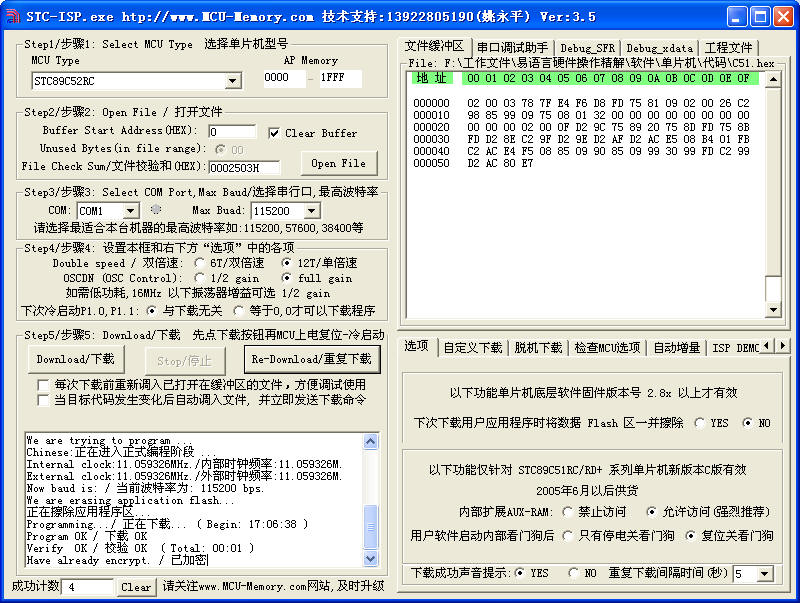Screen dimensions: 800x603
Task: Expand the re-download interval seconds dropdown
Action: click(767, 574)
